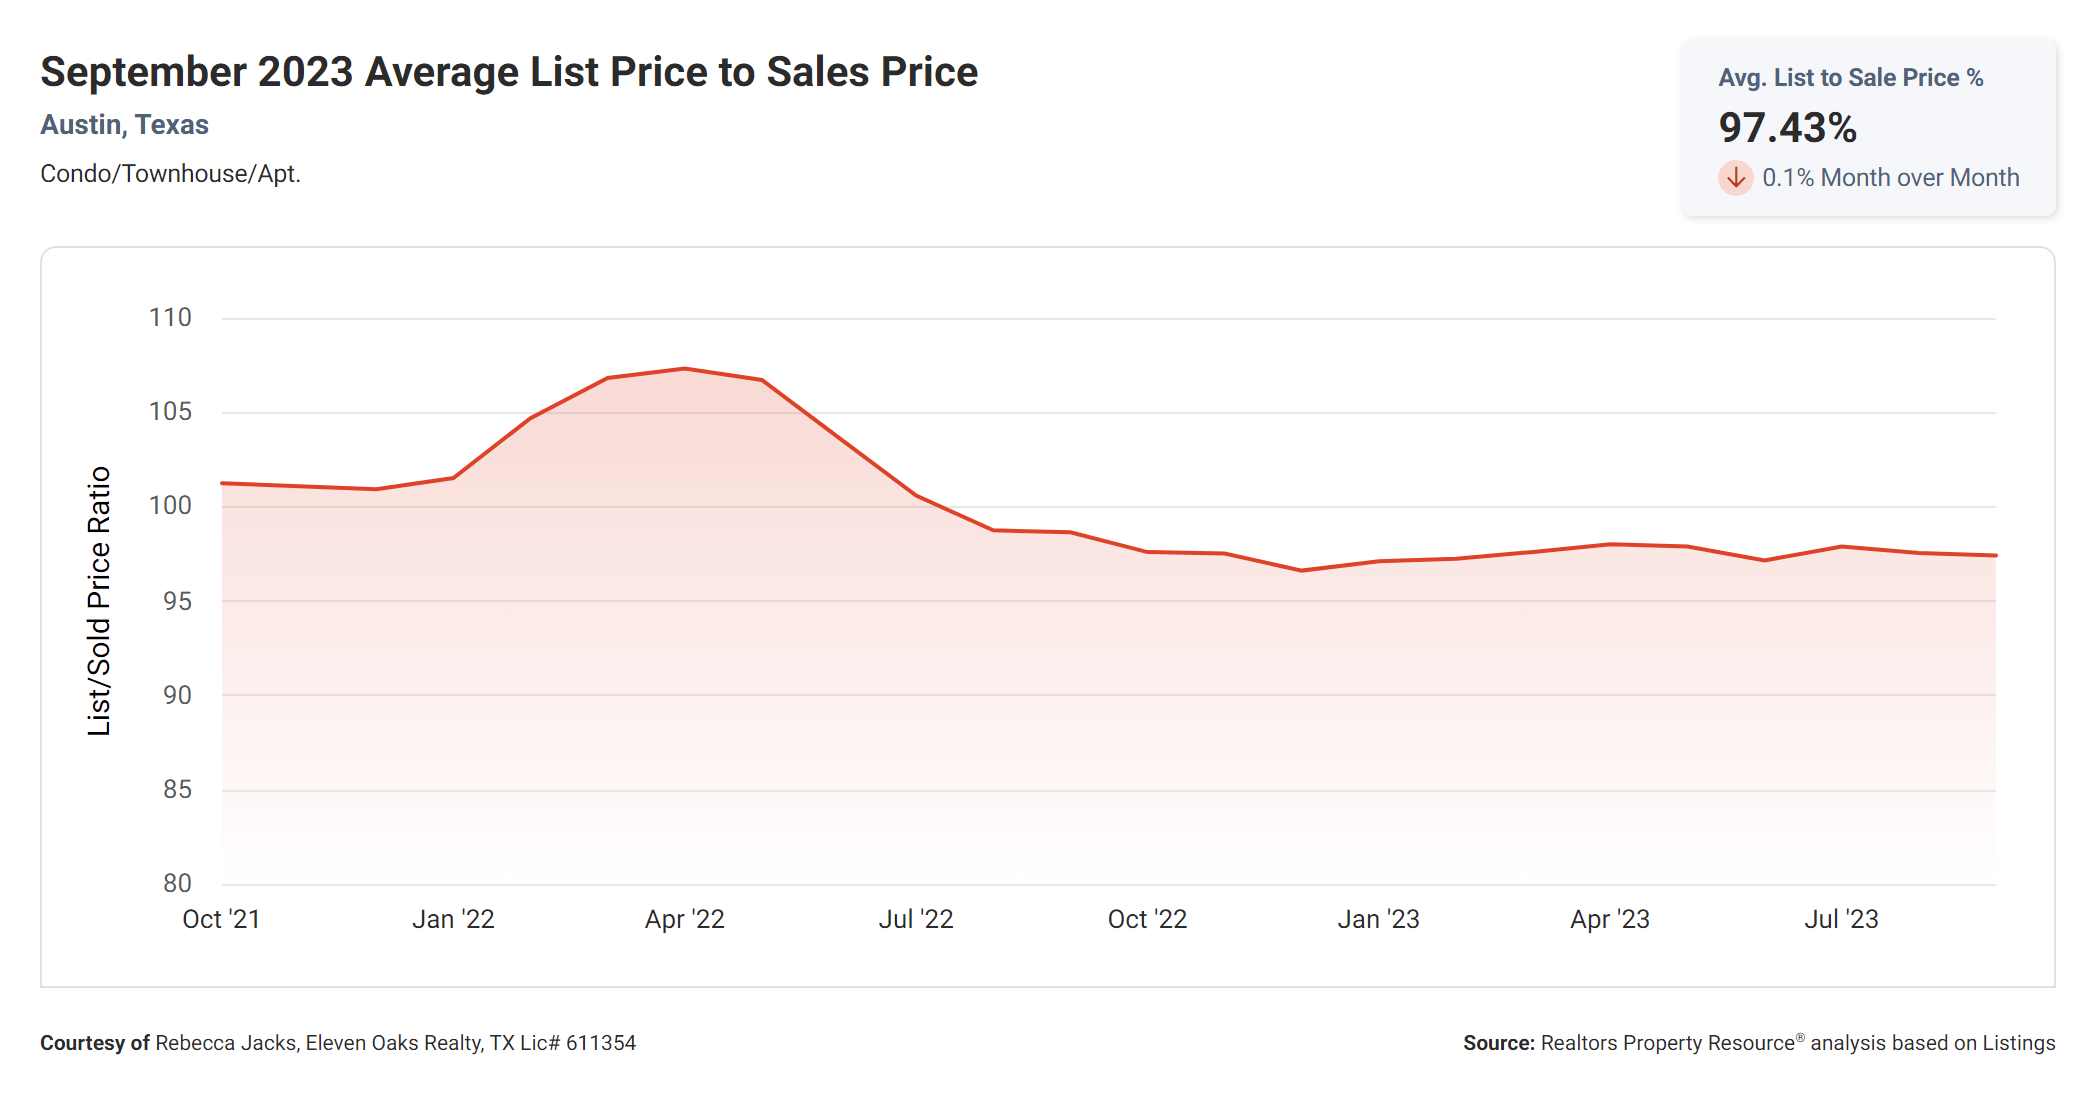Select the Apr '22 x-axis label
Viewport: 2096px width, 1100px height.
click(684, 919)
